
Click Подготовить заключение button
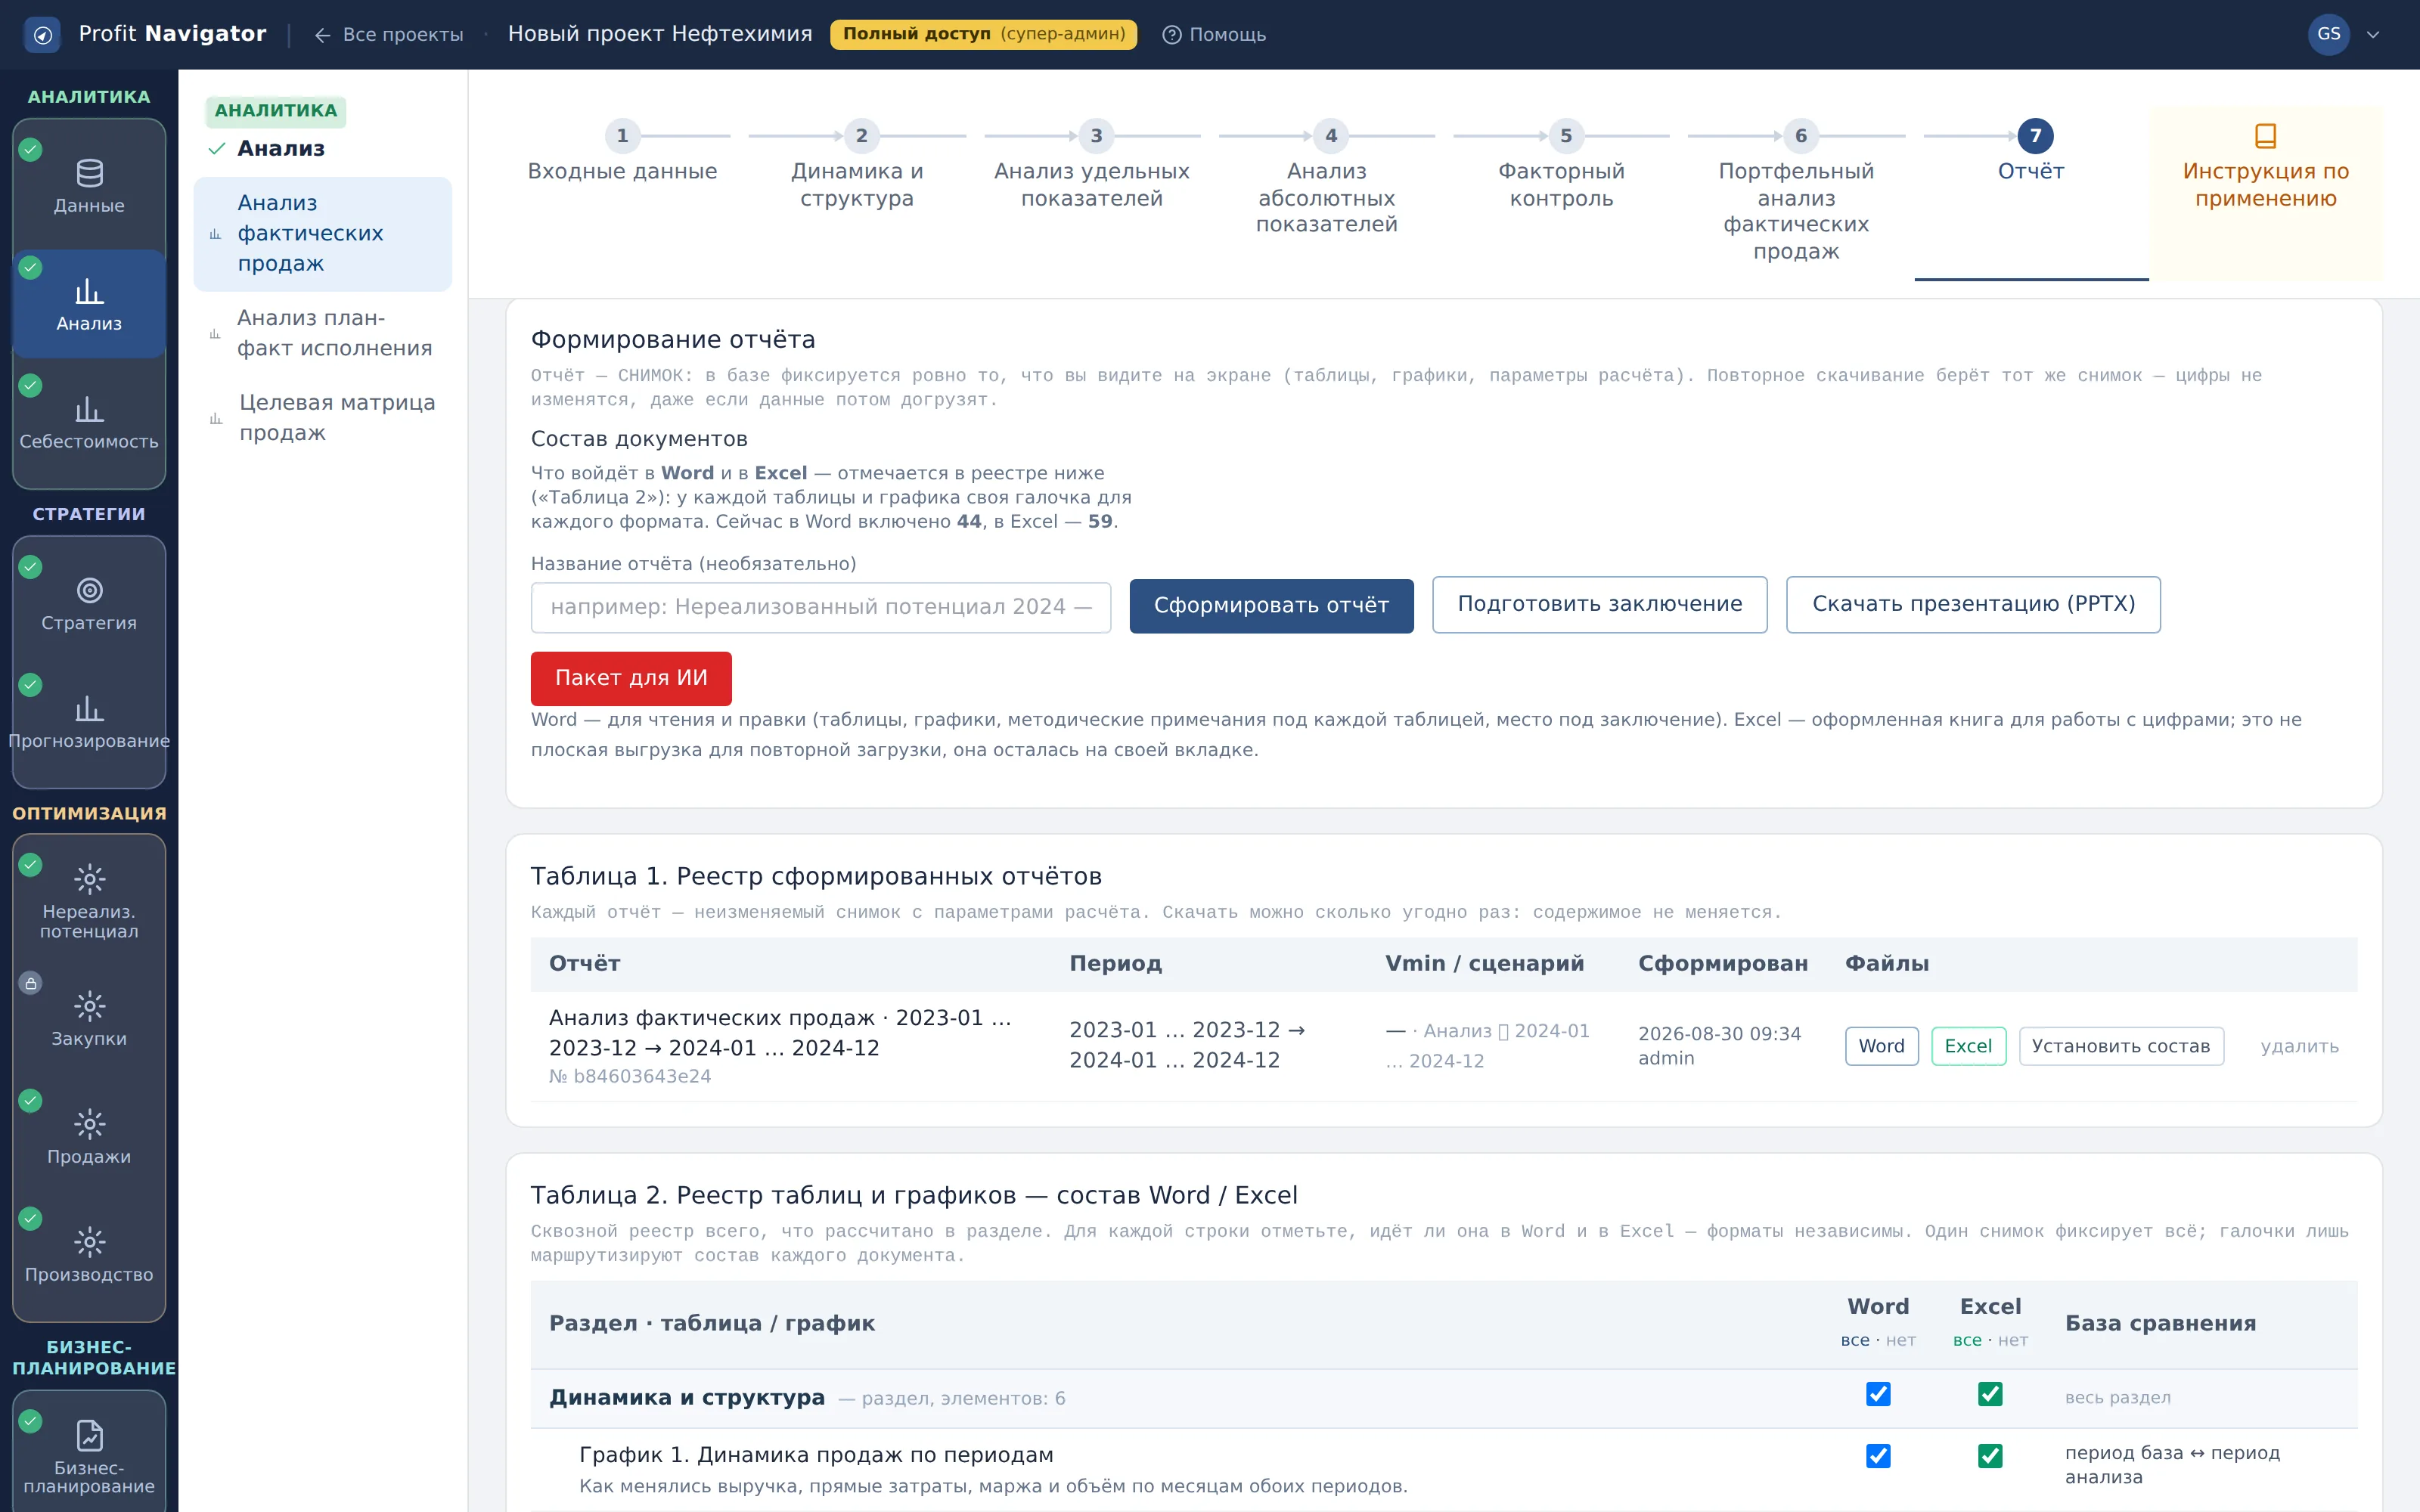coord(1599,605)
